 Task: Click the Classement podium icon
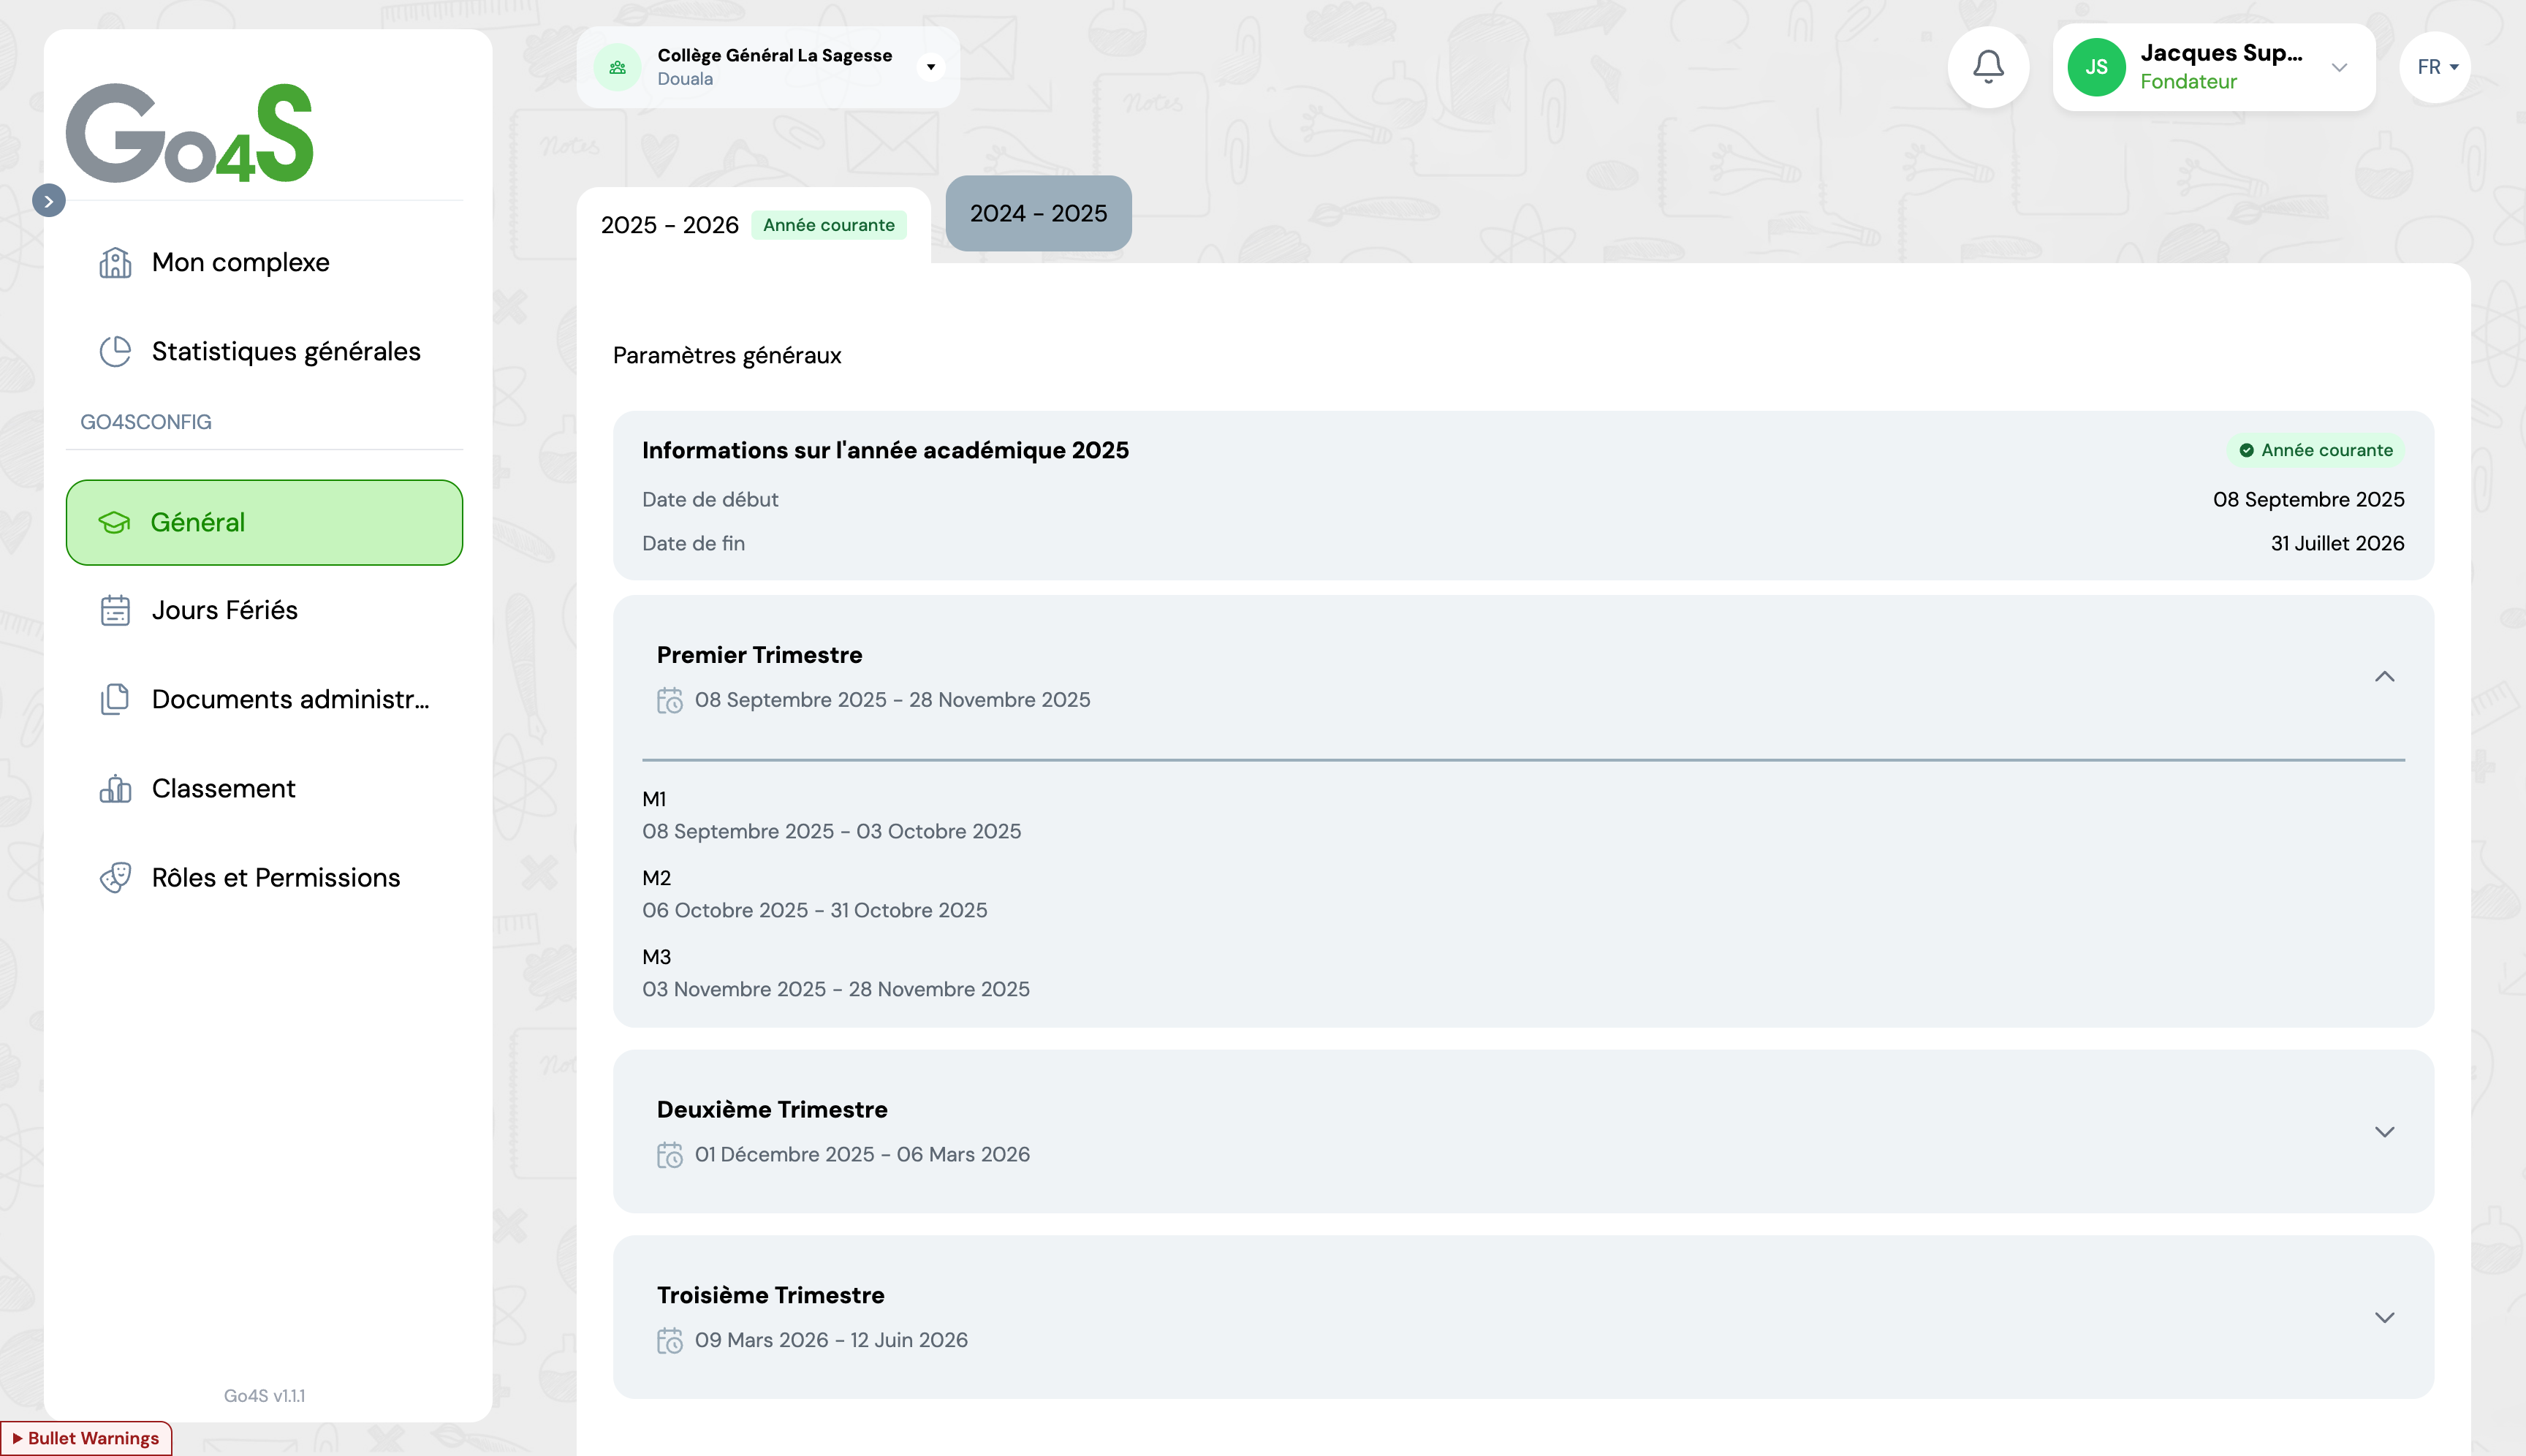[x=115, y=789]
